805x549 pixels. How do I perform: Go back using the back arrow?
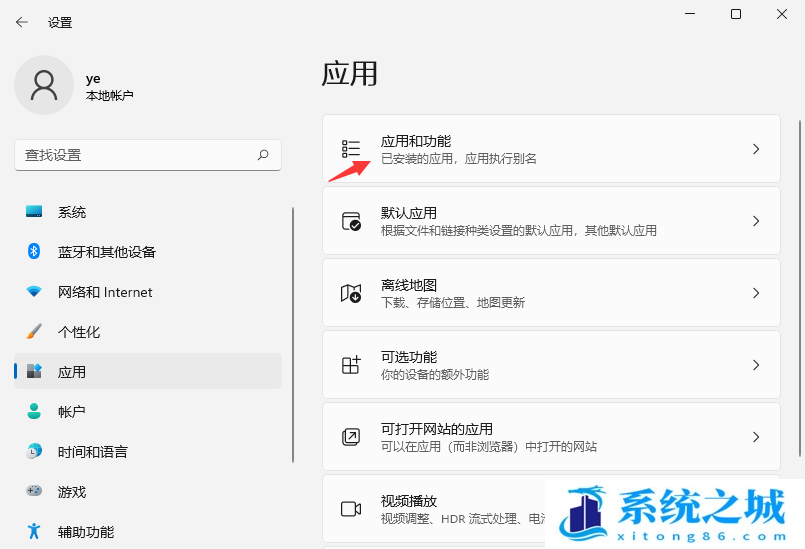coord(22,22)
